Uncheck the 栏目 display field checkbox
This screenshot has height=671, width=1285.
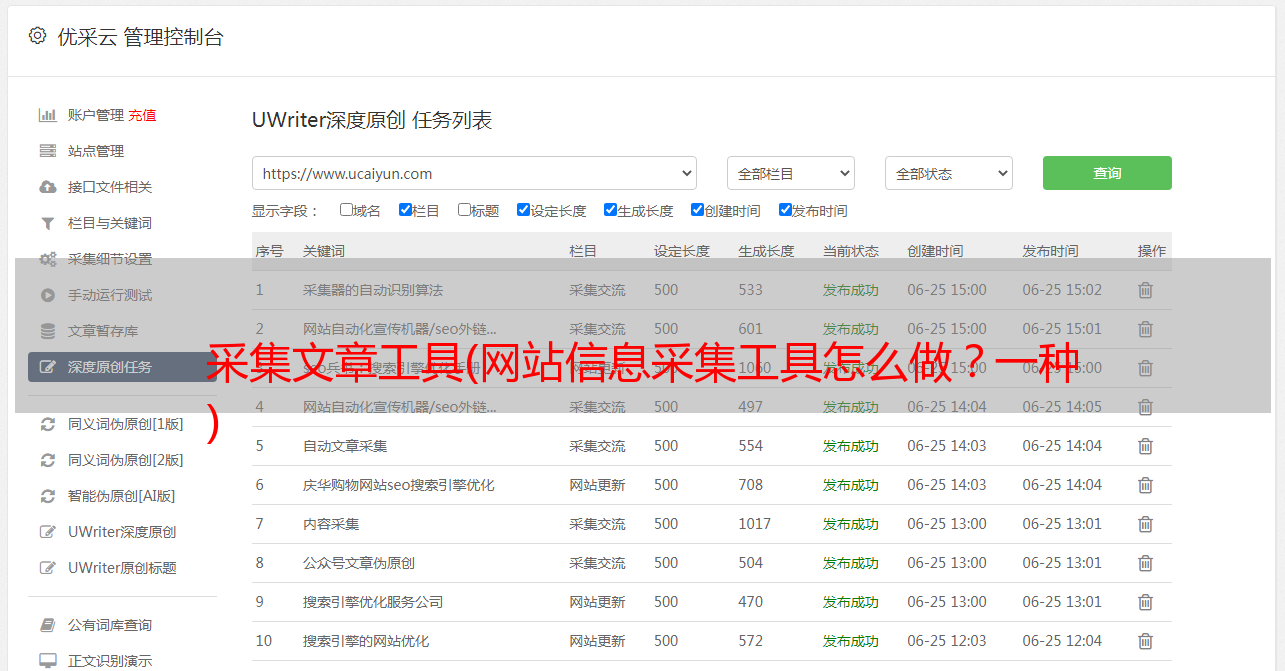[x=405, y=210]
